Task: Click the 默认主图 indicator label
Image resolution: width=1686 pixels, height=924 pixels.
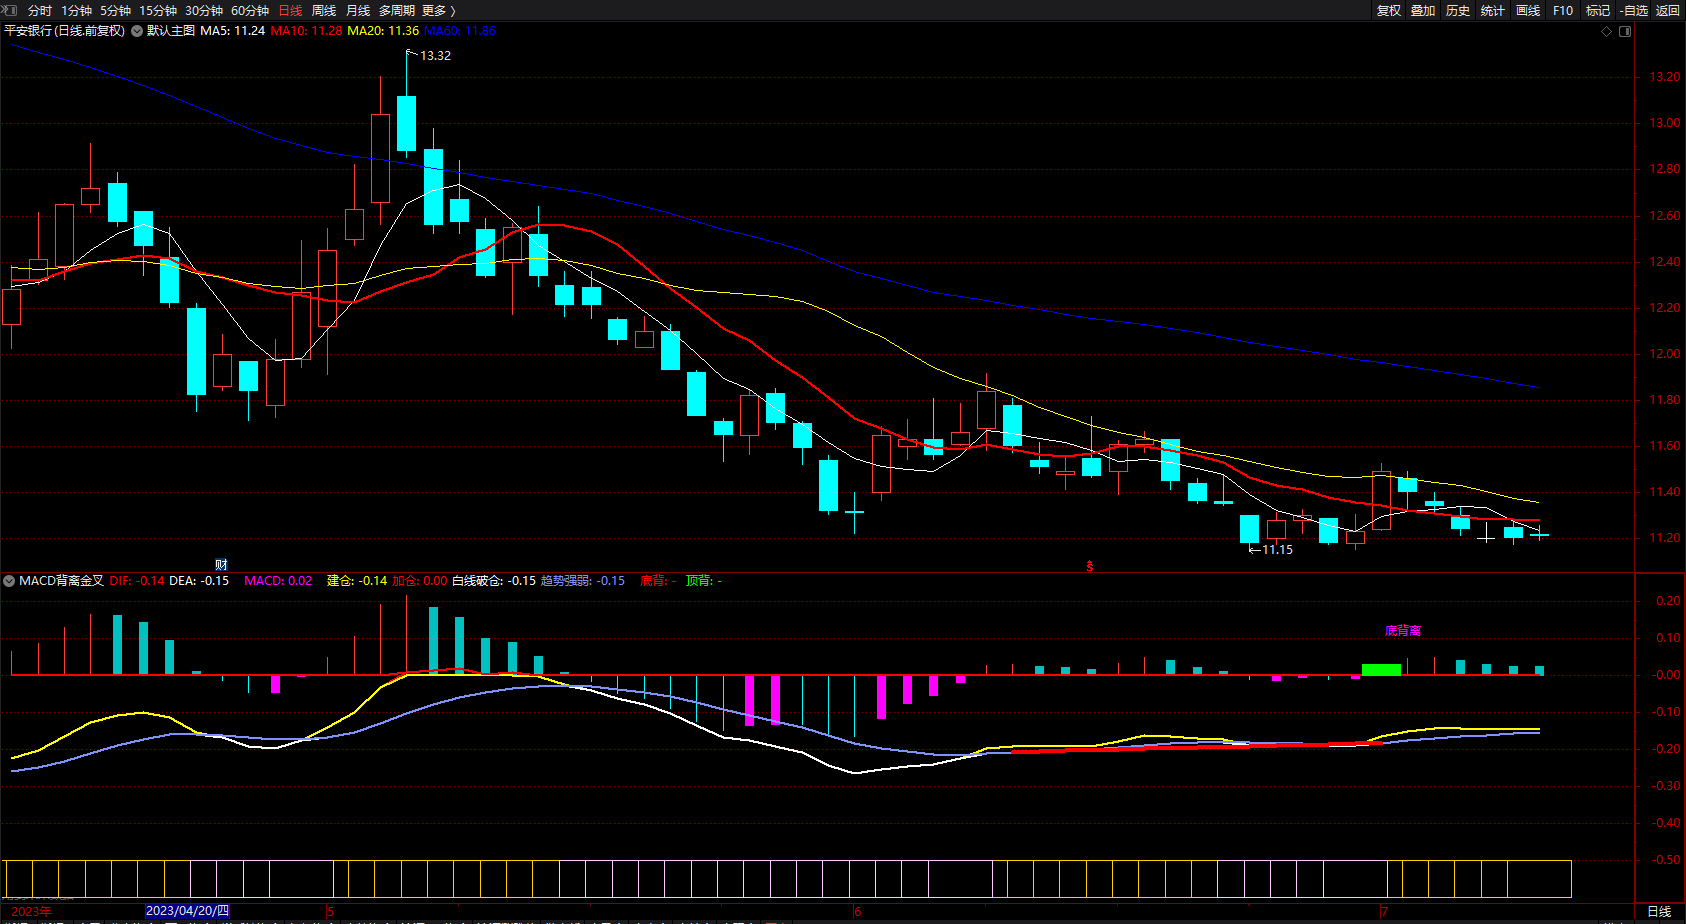Action: point(171,31)
